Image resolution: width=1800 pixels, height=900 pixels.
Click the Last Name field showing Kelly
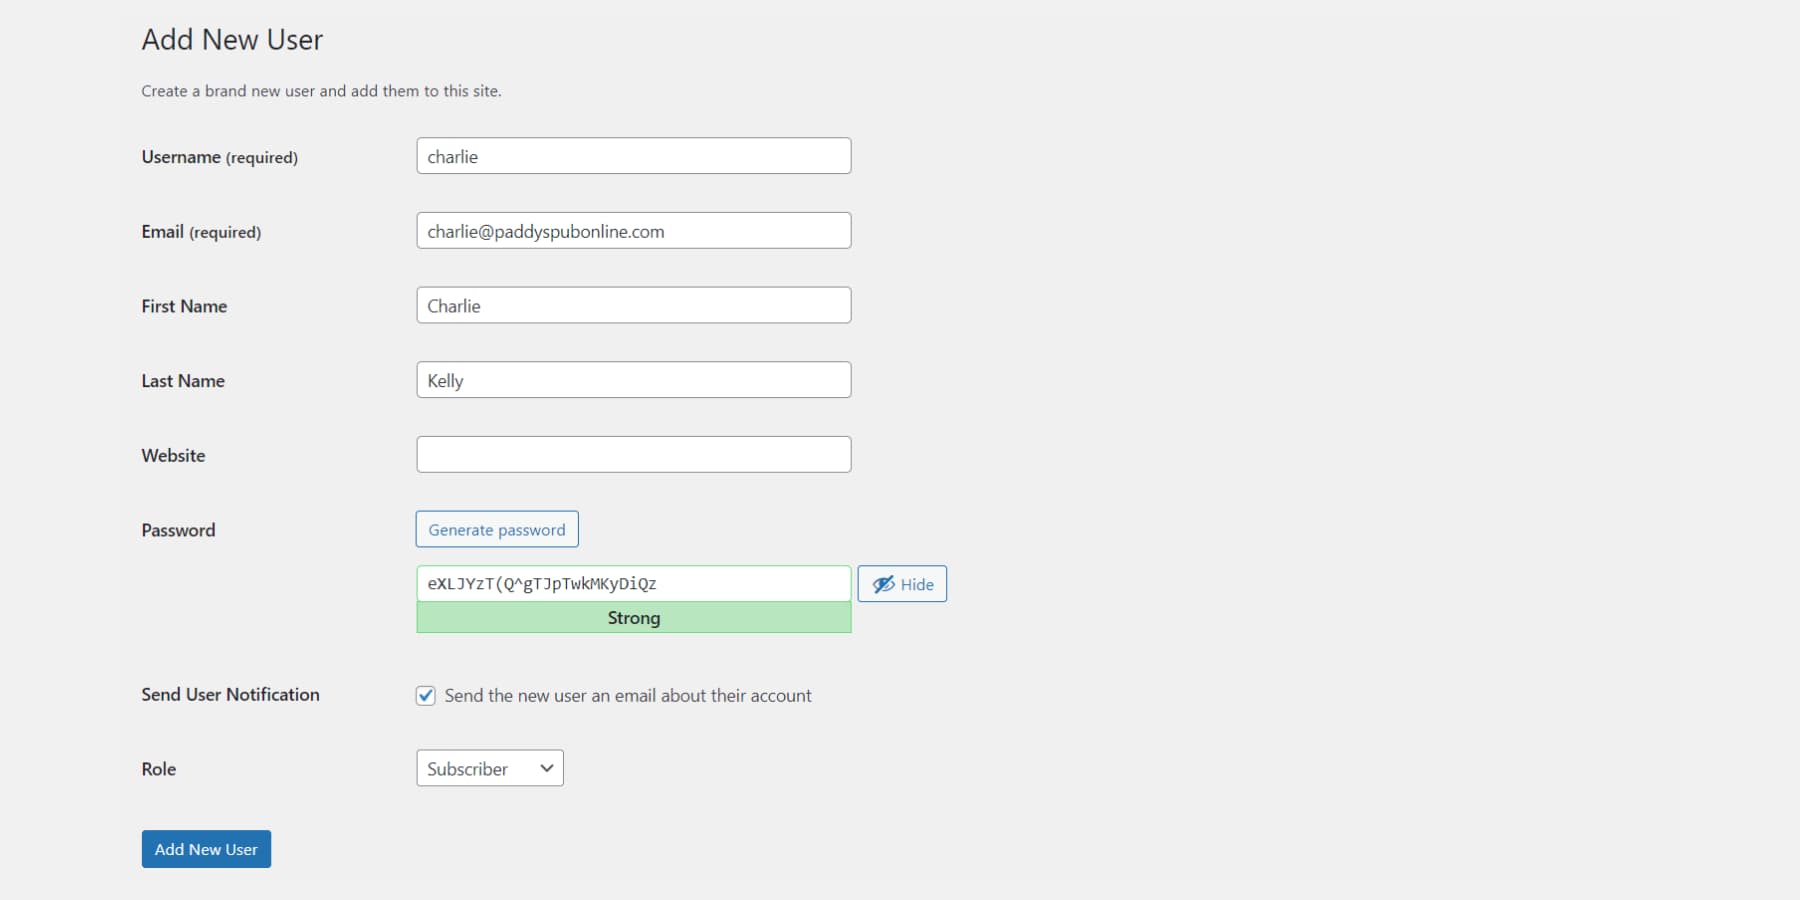(633, 379)
